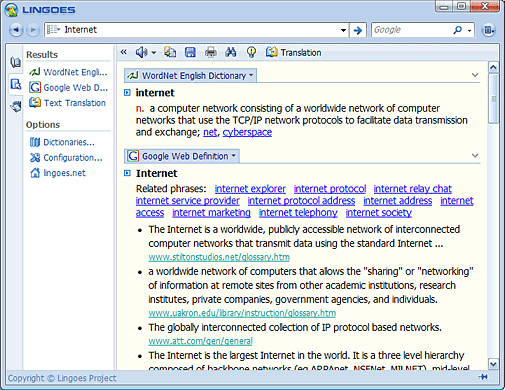This screenshot has width=505, height=390.
Task: Open the main menu icon at top right
Action: 488,30
